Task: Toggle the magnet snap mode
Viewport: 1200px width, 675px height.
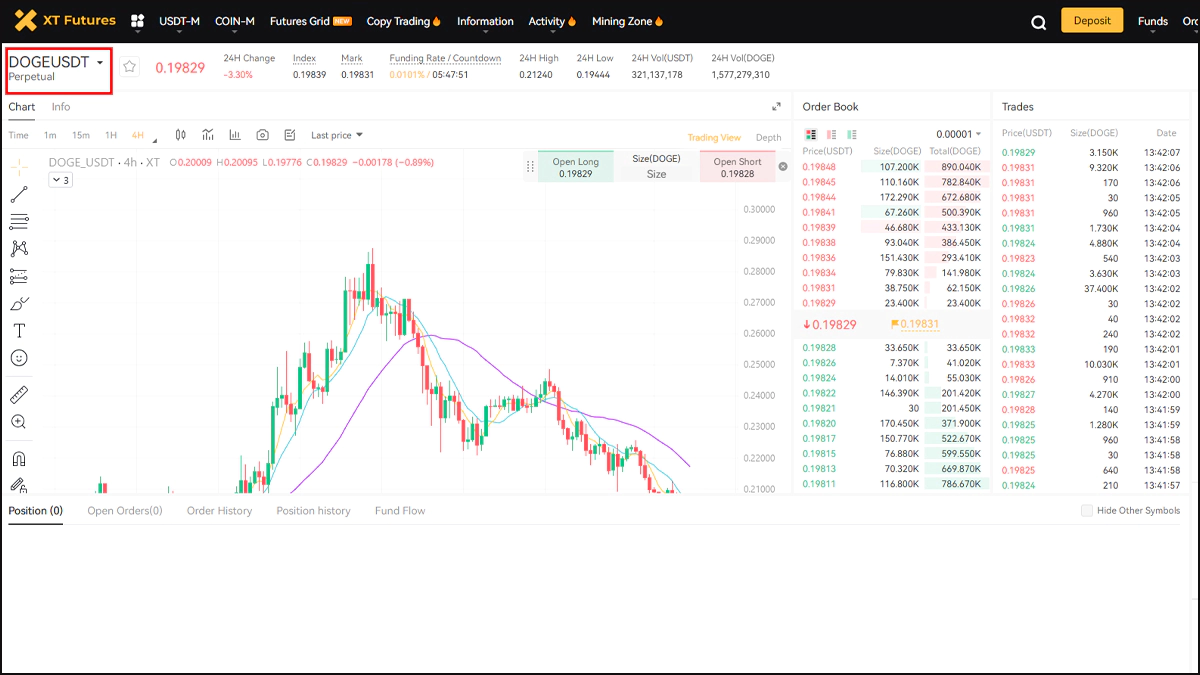Action: click(19, 459)
